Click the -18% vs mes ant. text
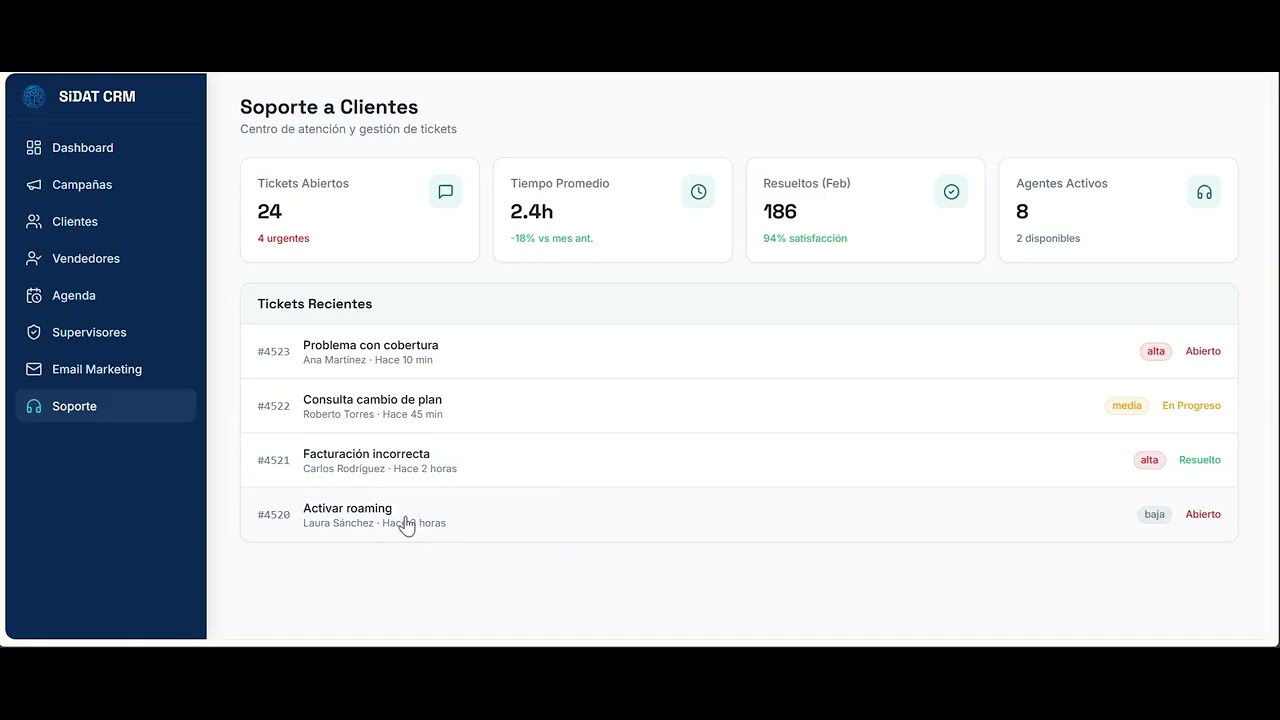This screenshot has width=1280, height=720. coord(551,238)
